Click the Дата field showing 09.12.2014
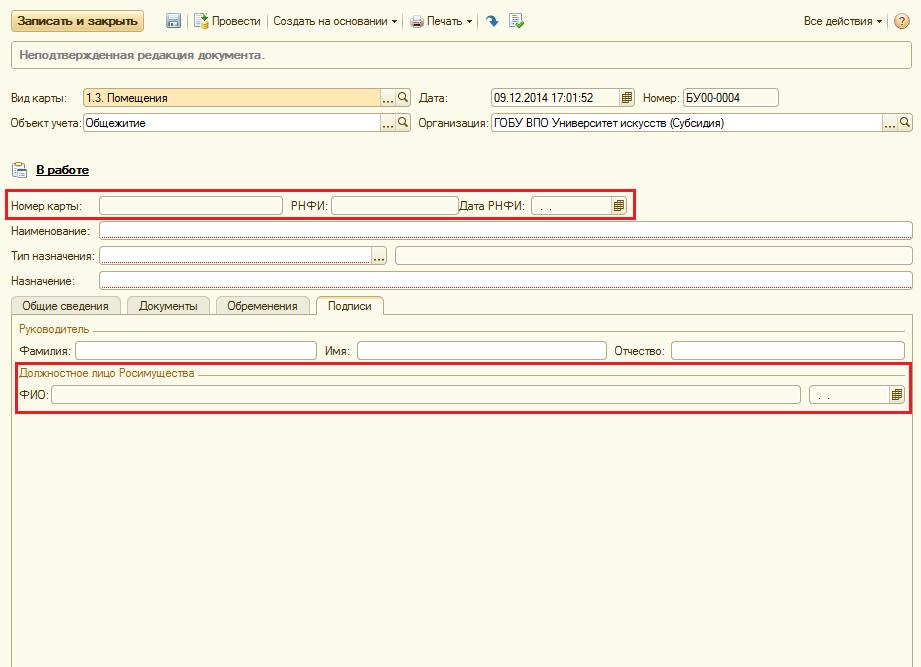Image resolution: width=921 pixels, height=667 pixels. 555,97
